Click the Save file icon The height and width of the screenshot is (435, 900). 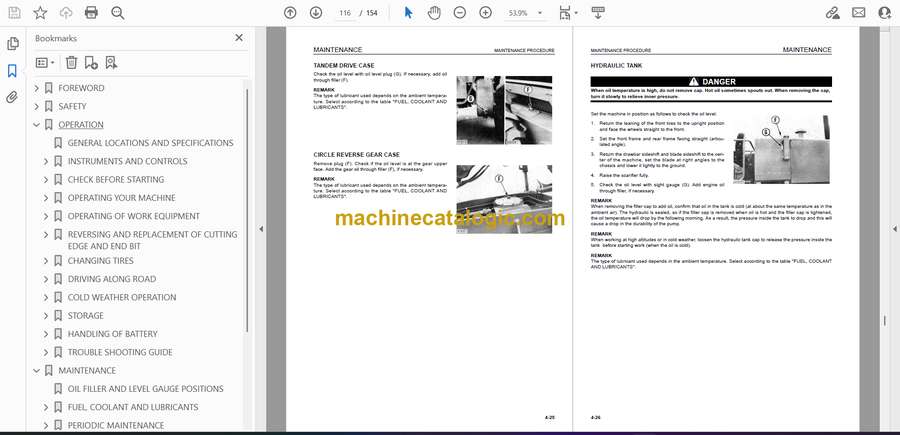click(14, 13)
